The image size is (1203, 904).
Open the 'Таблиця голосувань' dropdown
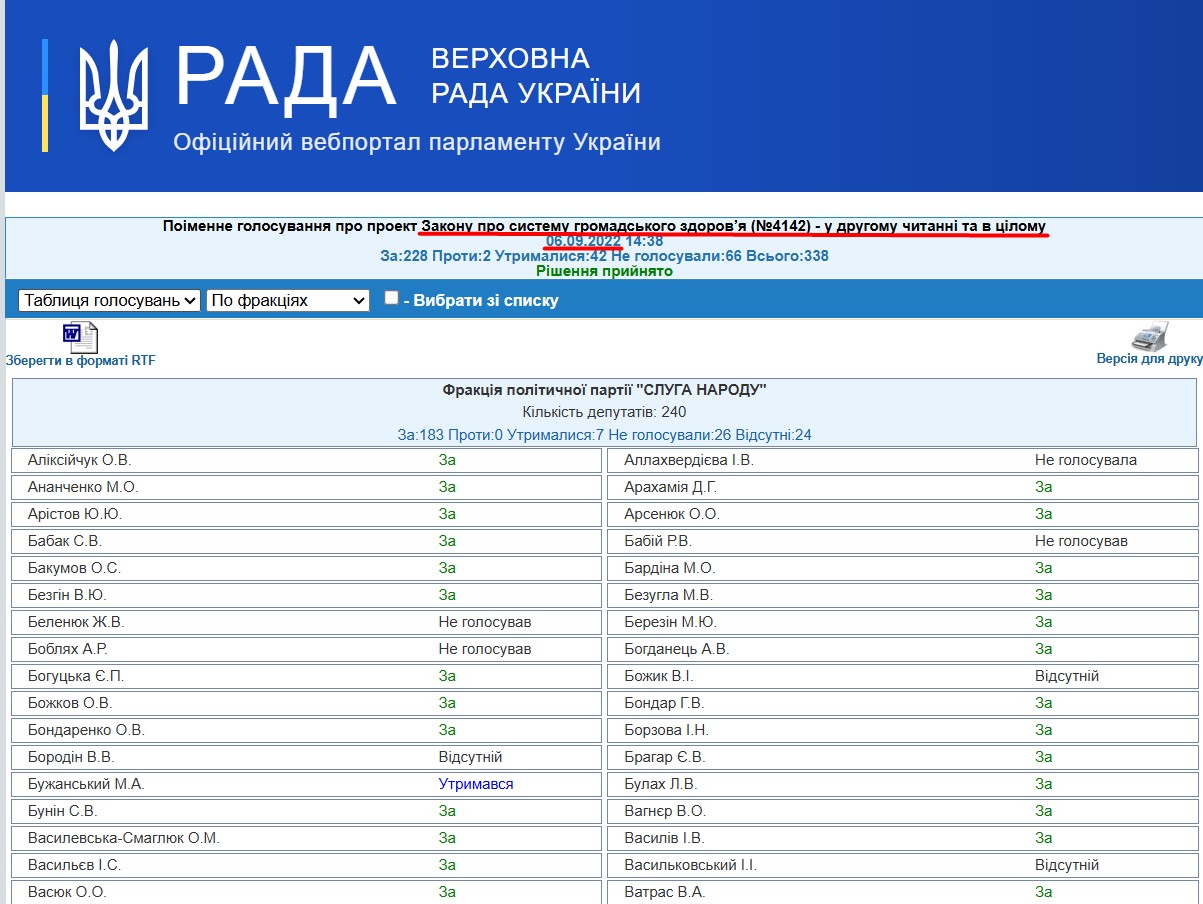pos(110,300)
